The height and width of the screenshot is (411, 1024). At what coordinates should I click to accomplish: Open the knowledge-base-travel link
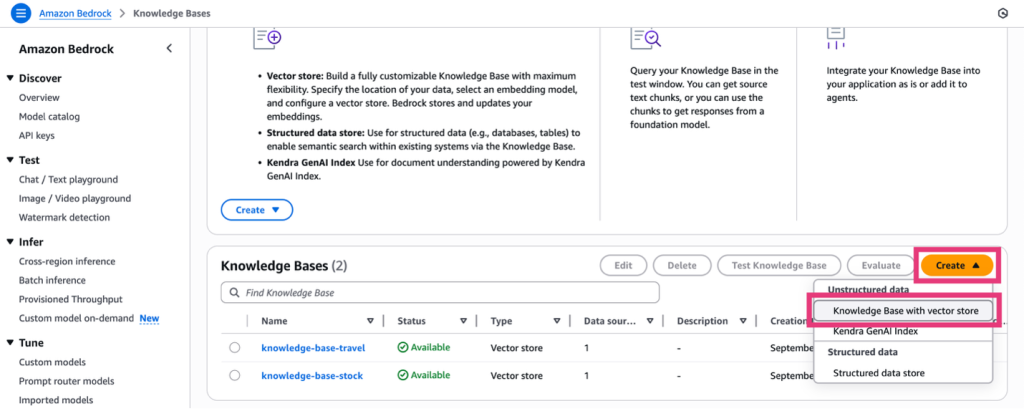(x=313, y=348)
